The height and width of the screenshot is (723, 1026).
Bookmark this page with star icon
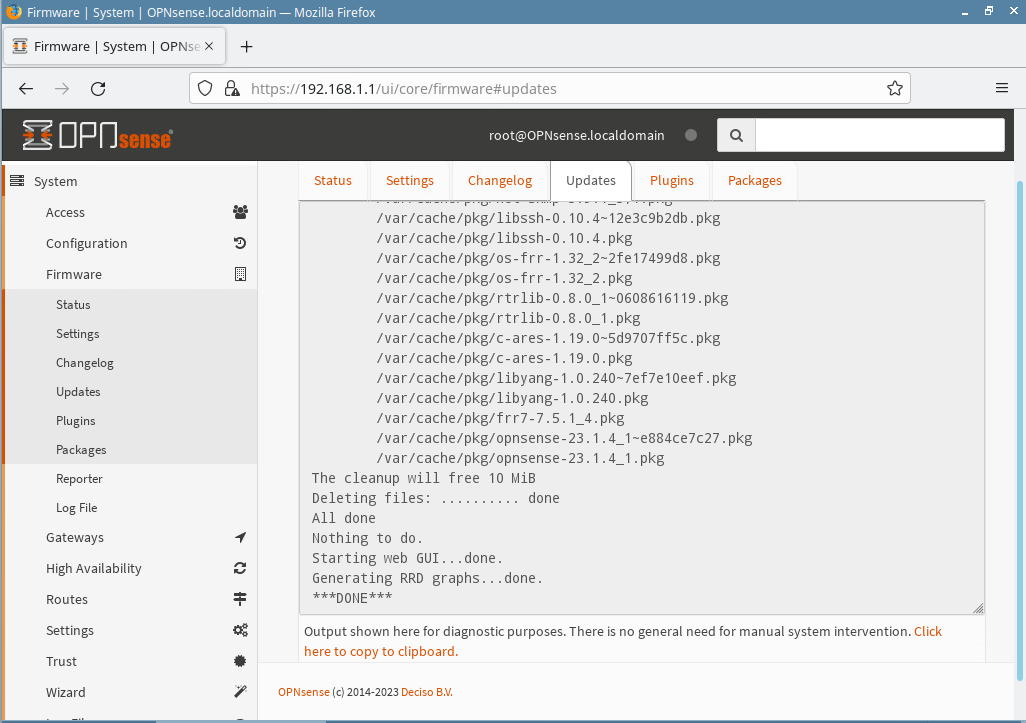point(895,88)
